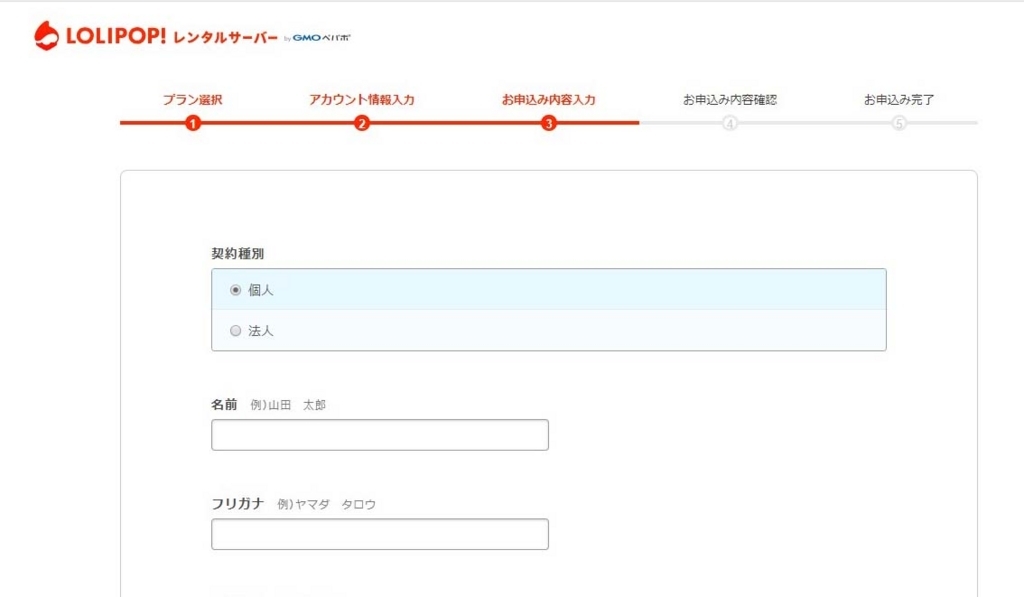Click the フリガナ field label

click(238, 504)
